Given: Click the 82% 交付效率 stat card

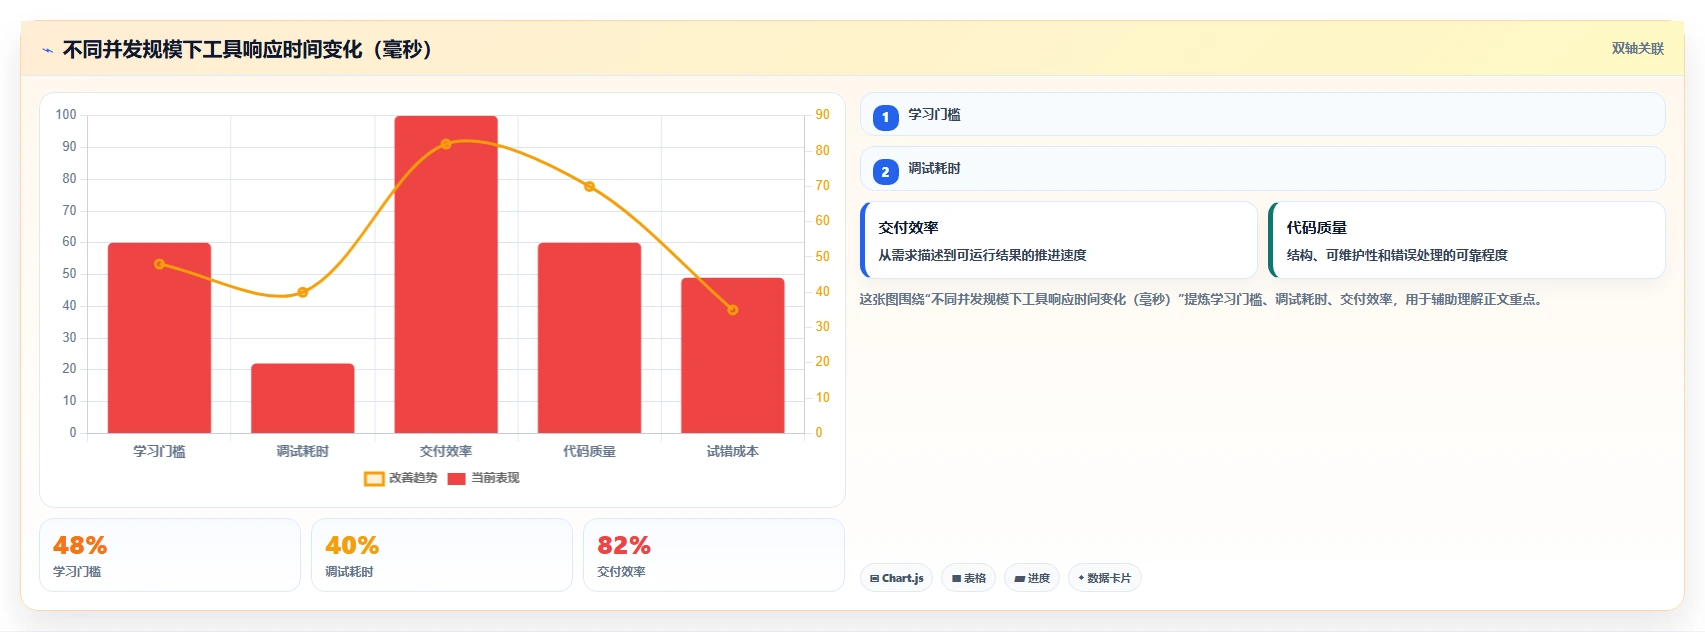Looking at the screenshot, I should click(x=714, y=555).
